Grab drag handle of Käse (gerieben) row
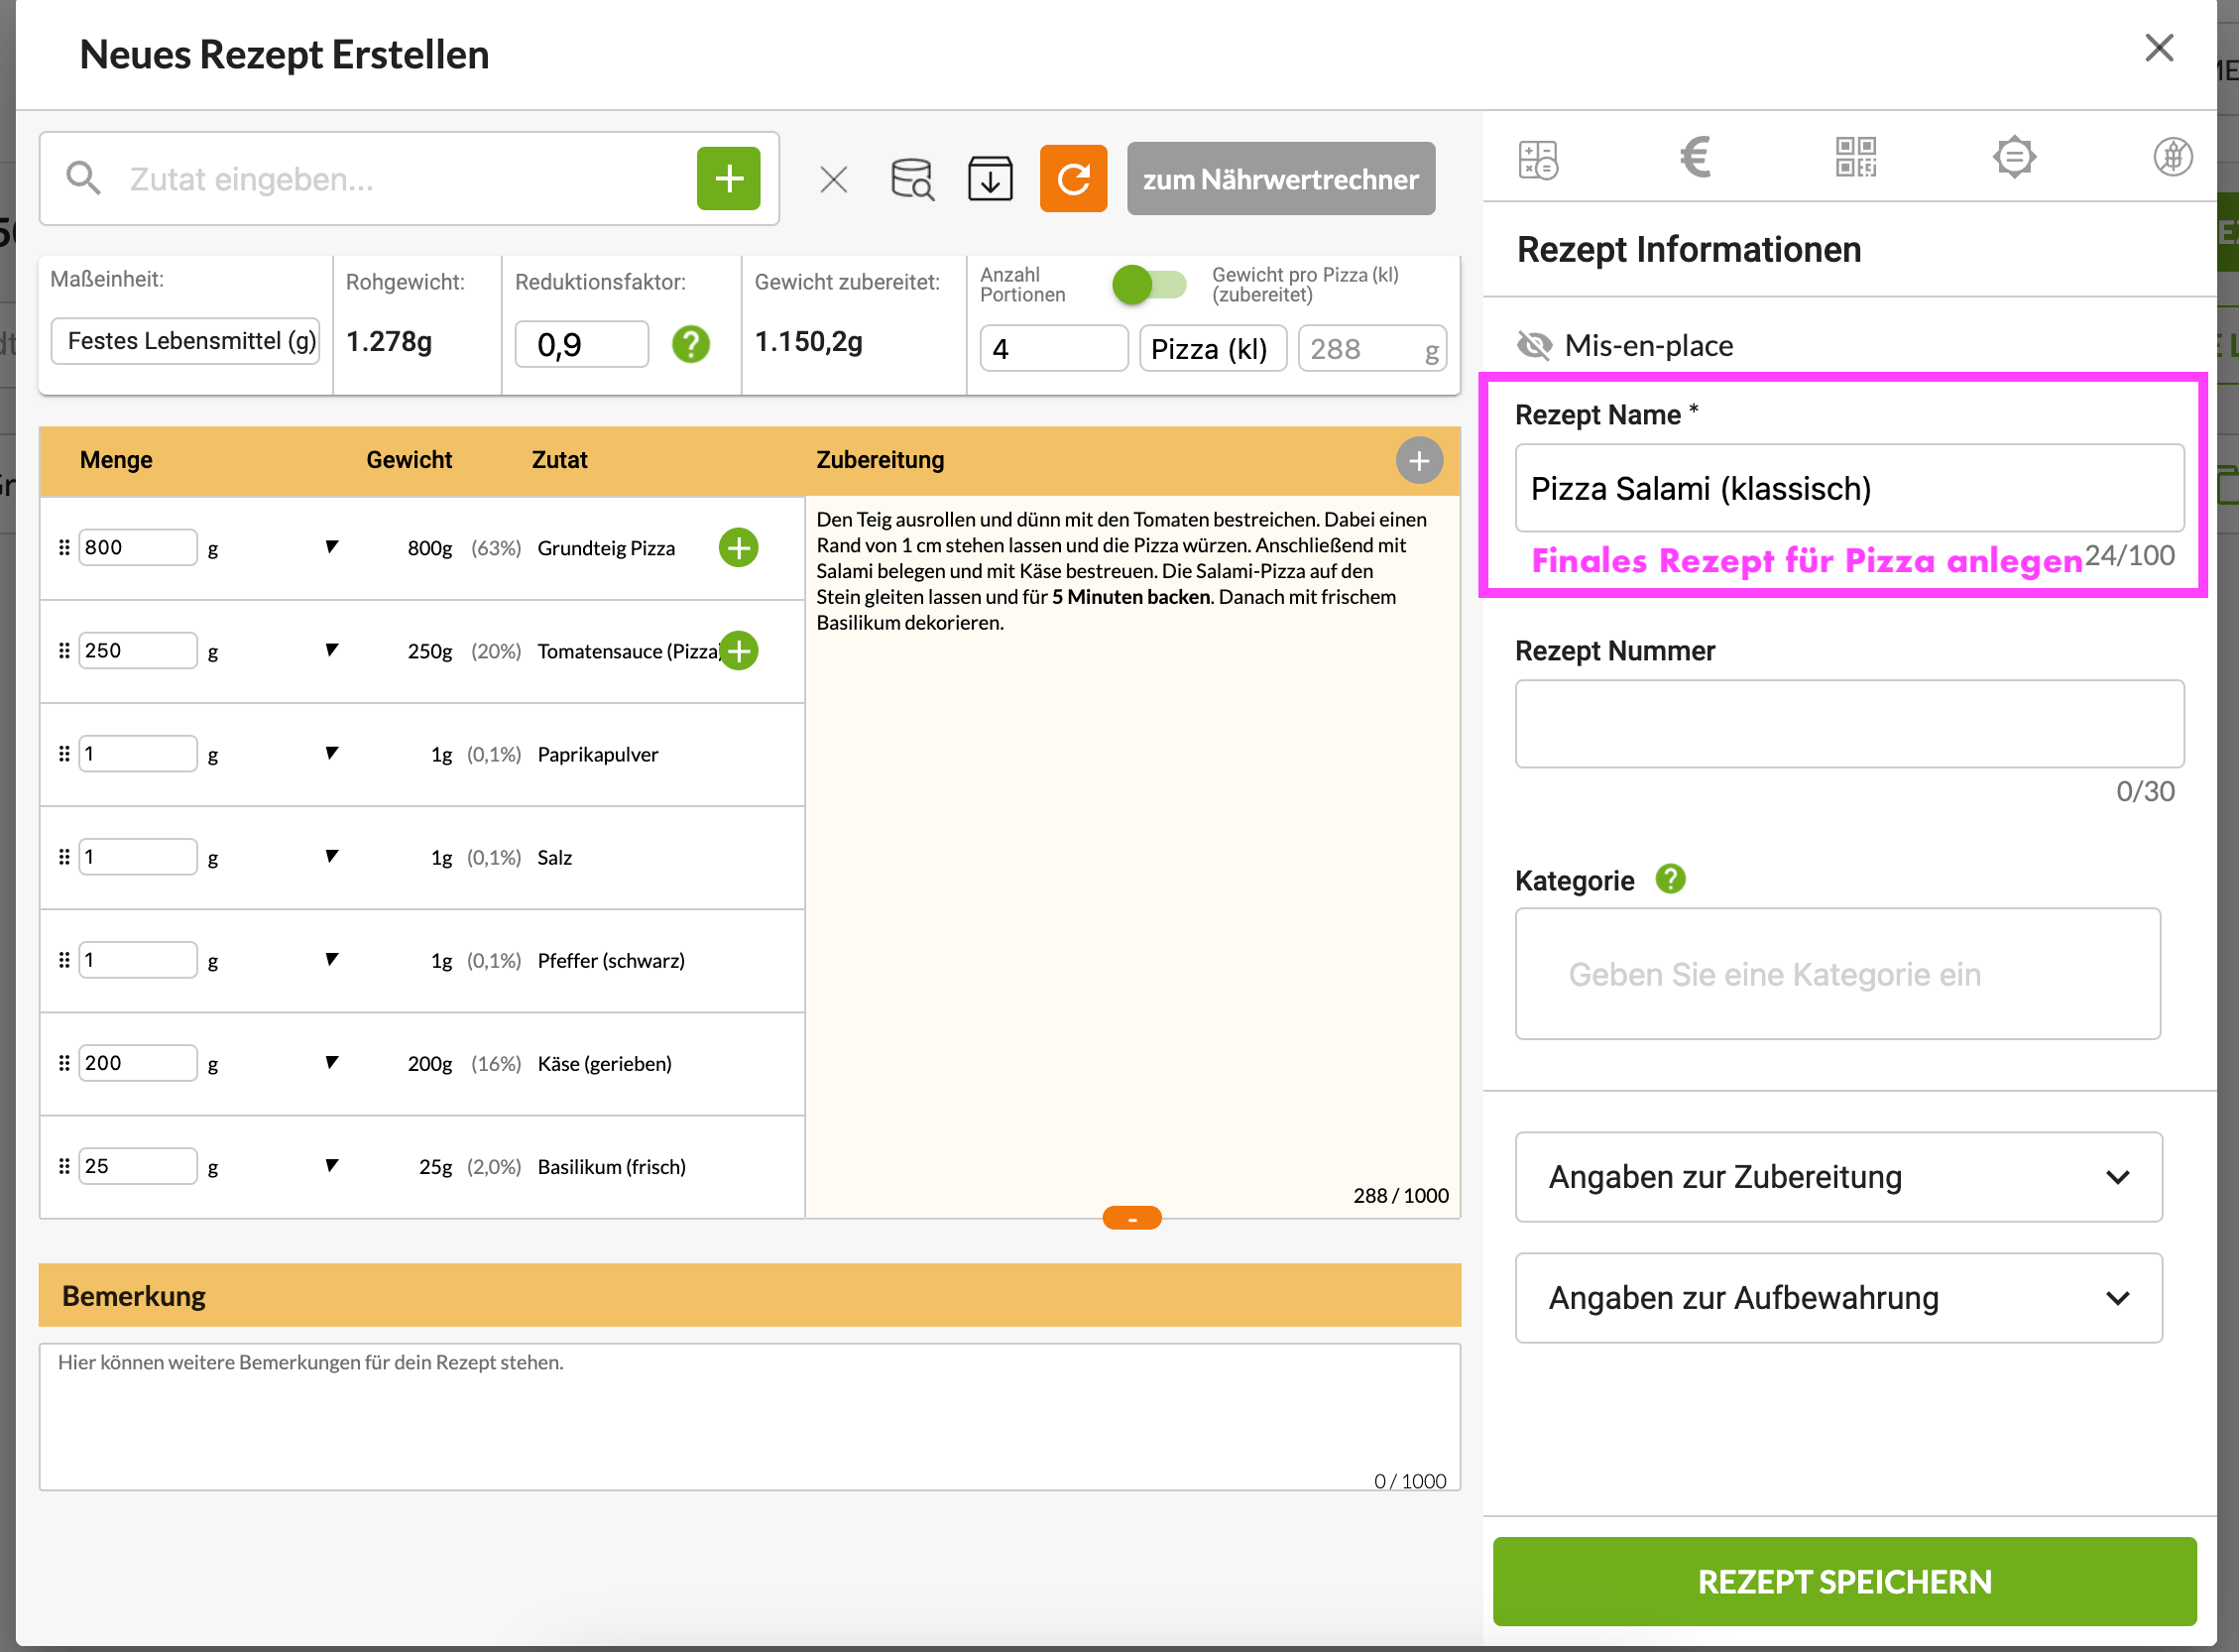Image resolution: width=2239 pixels, height=1652 pixels. [64, 1063]
